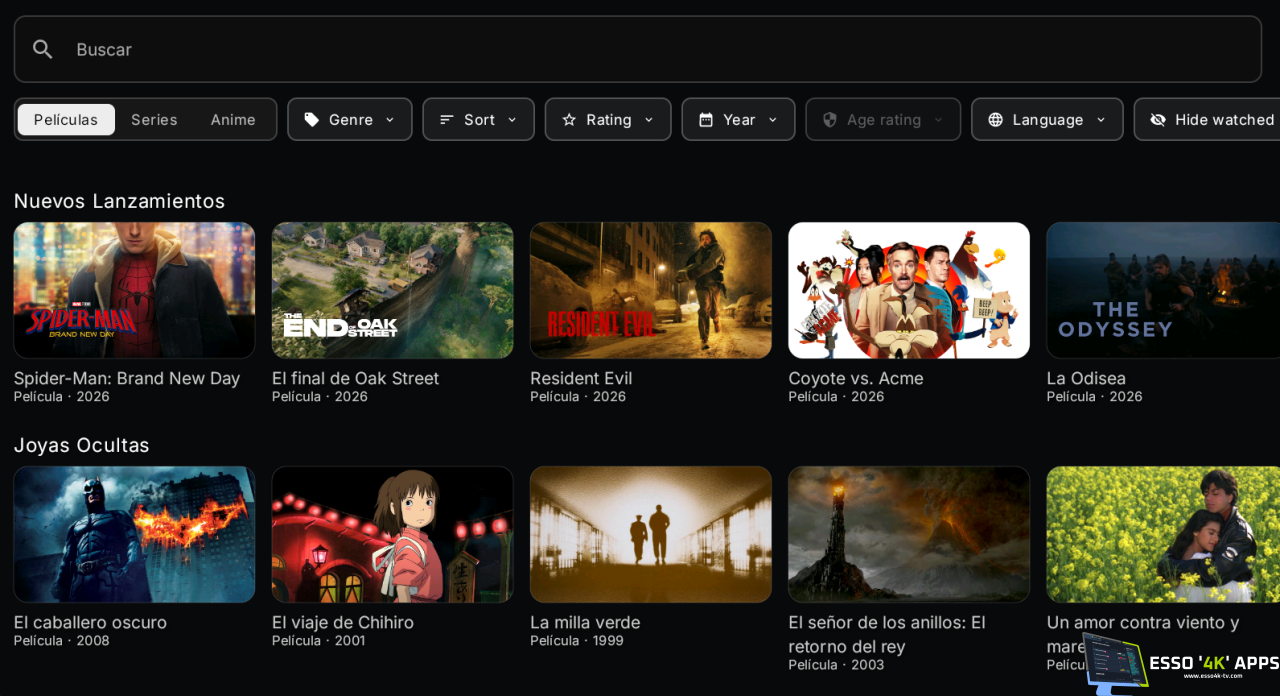
Task: Click El señor de los anillos title
Action: 887,634
